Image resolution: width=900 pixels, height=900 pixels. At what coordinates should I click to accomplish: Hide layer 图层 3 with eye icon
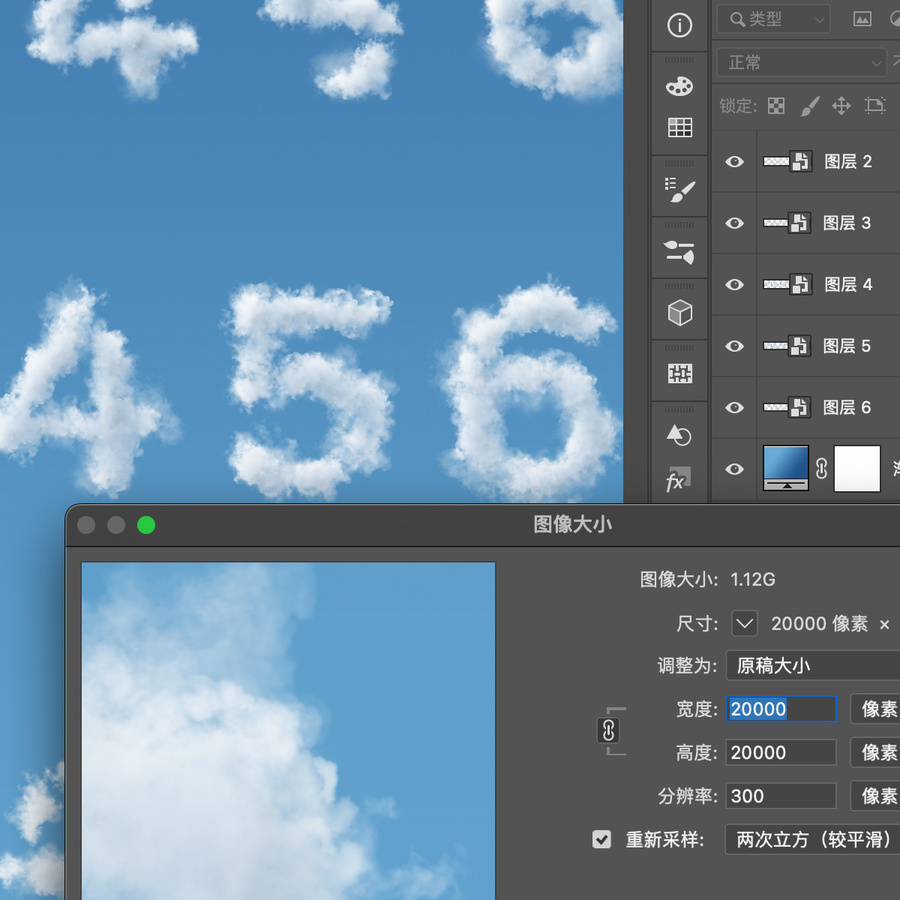734,223
